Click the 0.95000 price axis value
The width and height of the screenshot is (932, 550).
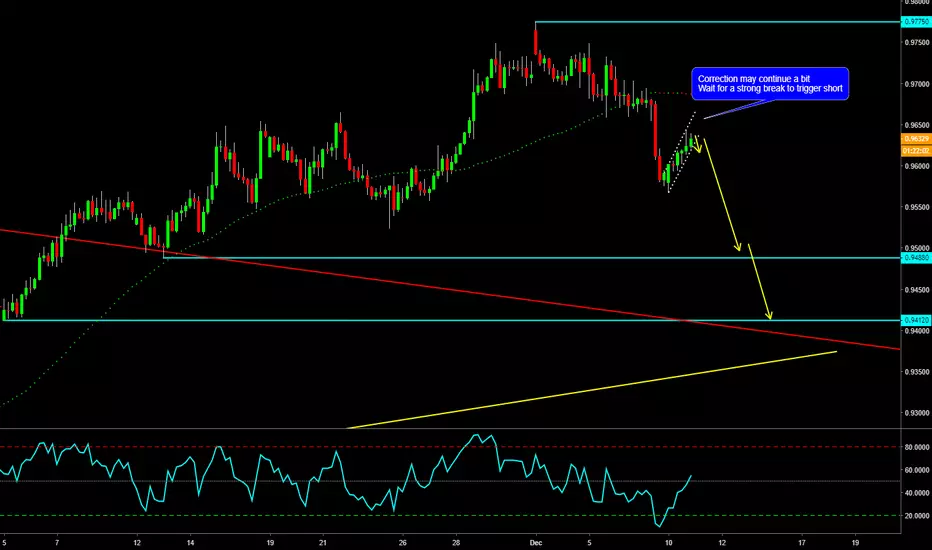[x=917, y=249]
